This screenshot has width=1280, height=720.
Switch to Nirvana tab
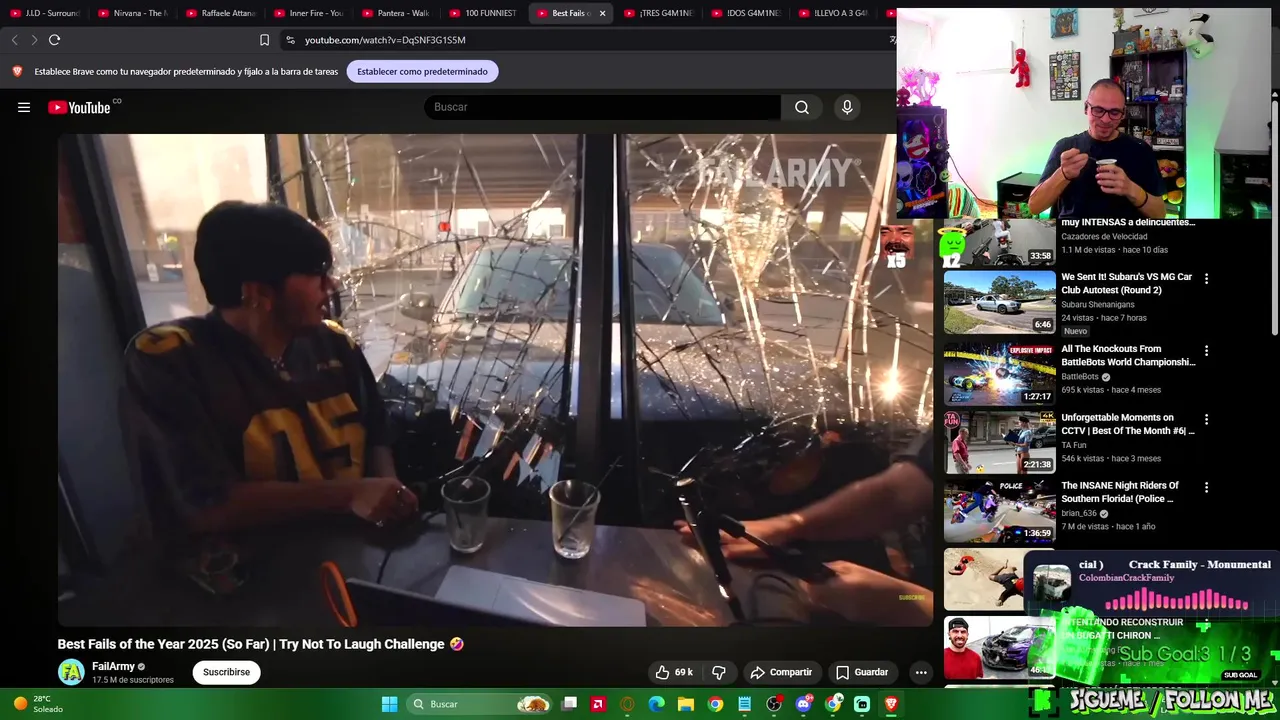pyautogui.click(x=133, y=13)
